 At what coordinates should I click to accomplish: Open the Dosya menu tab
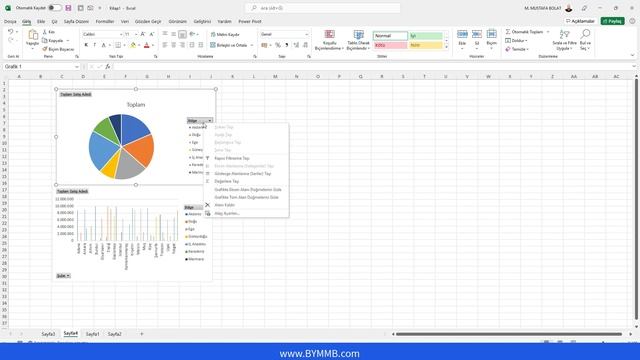10,21
